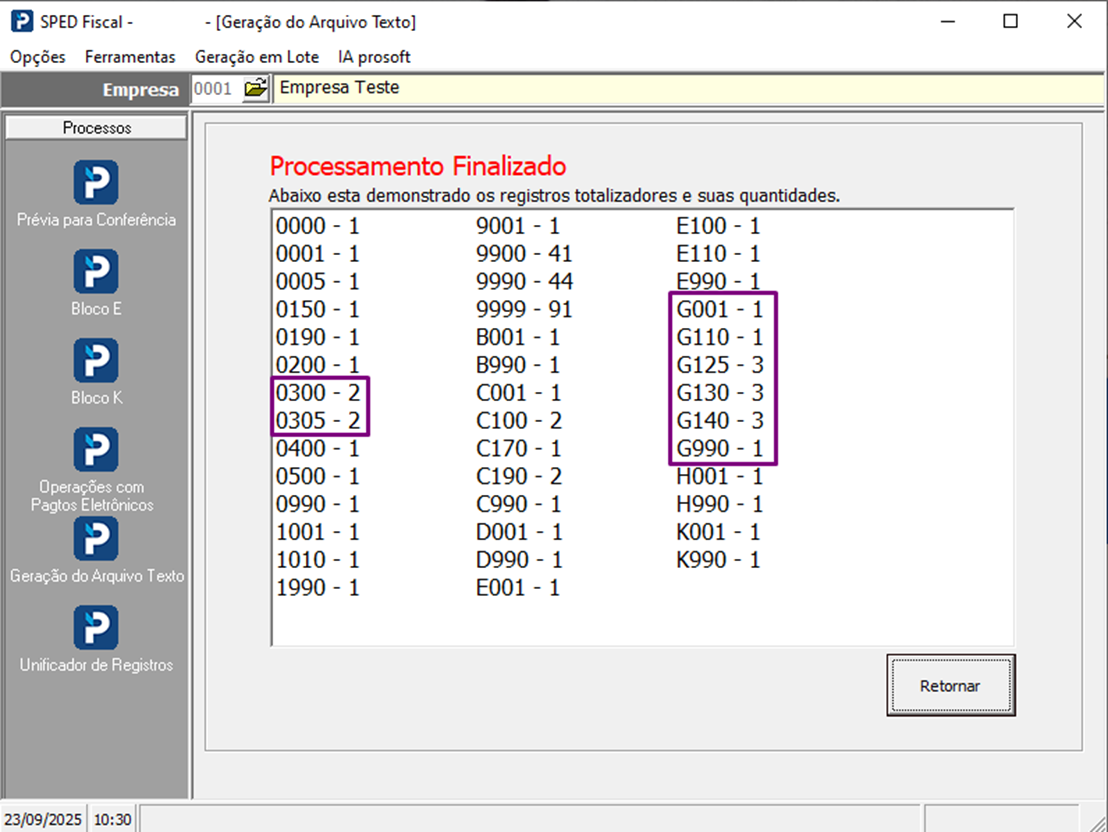Click the Bloco E icon
The height and width of the screenshot is (832, 1108).
pos(96,272)
